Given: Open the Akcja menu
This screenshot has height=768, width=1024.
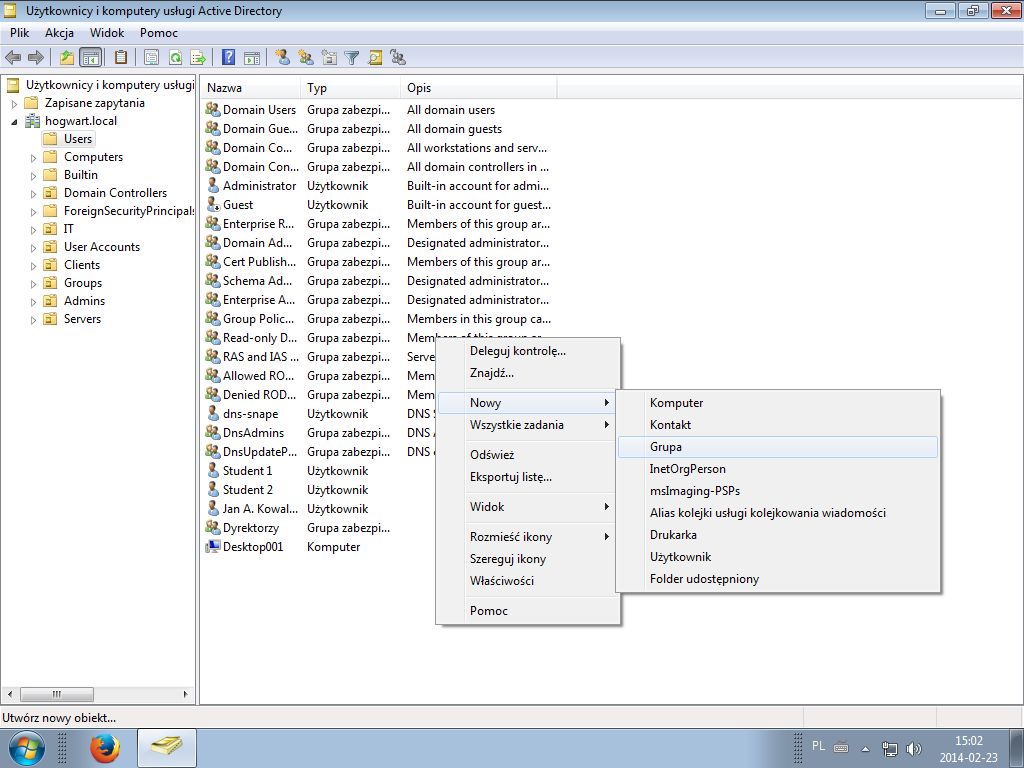Looking at the screenshot, I should pos(59,33).
